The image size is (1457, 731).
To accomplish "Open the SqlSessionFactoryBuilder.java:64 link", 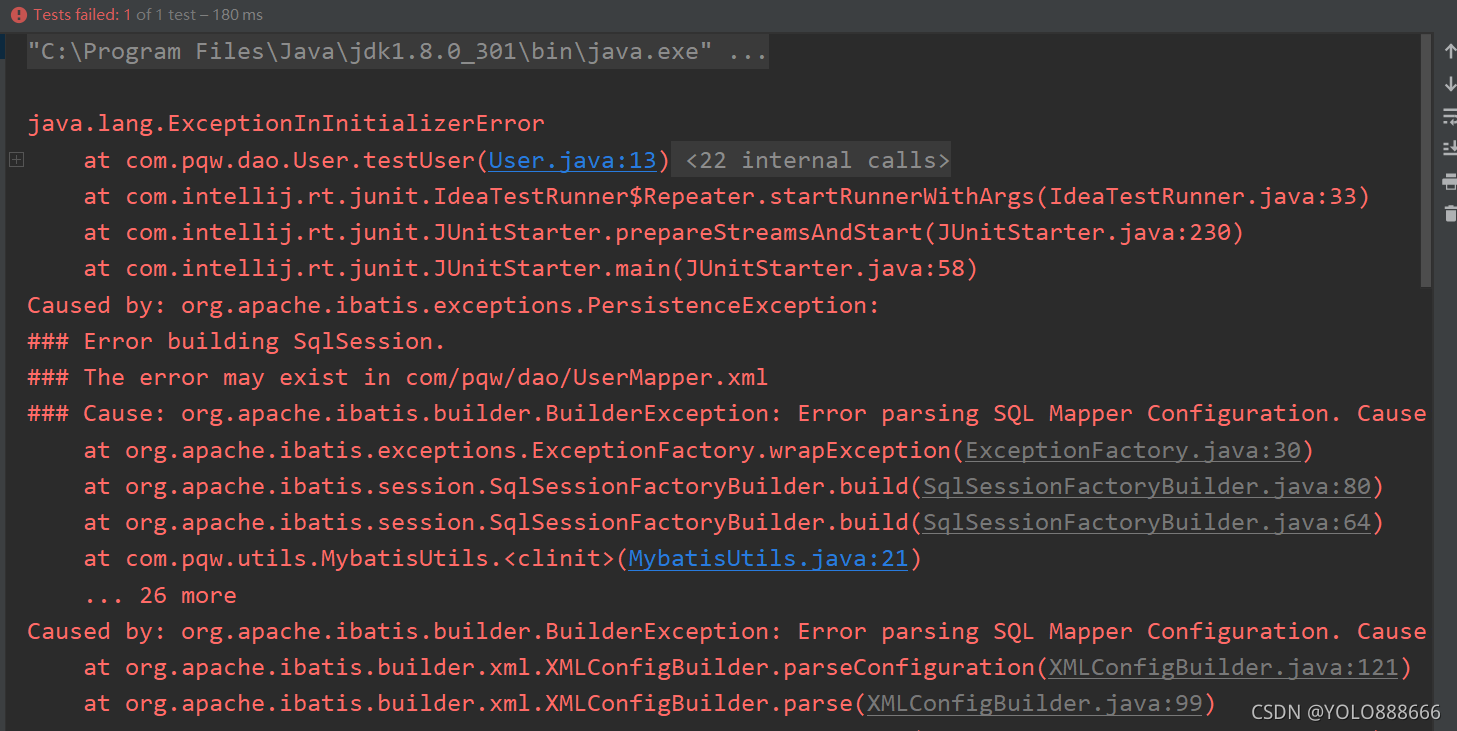I will pos(1146,523).
